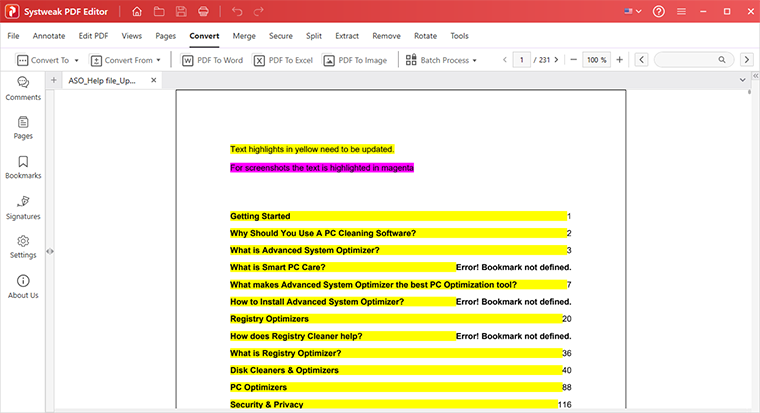Open About Us info icon

(x=23, y=286)
